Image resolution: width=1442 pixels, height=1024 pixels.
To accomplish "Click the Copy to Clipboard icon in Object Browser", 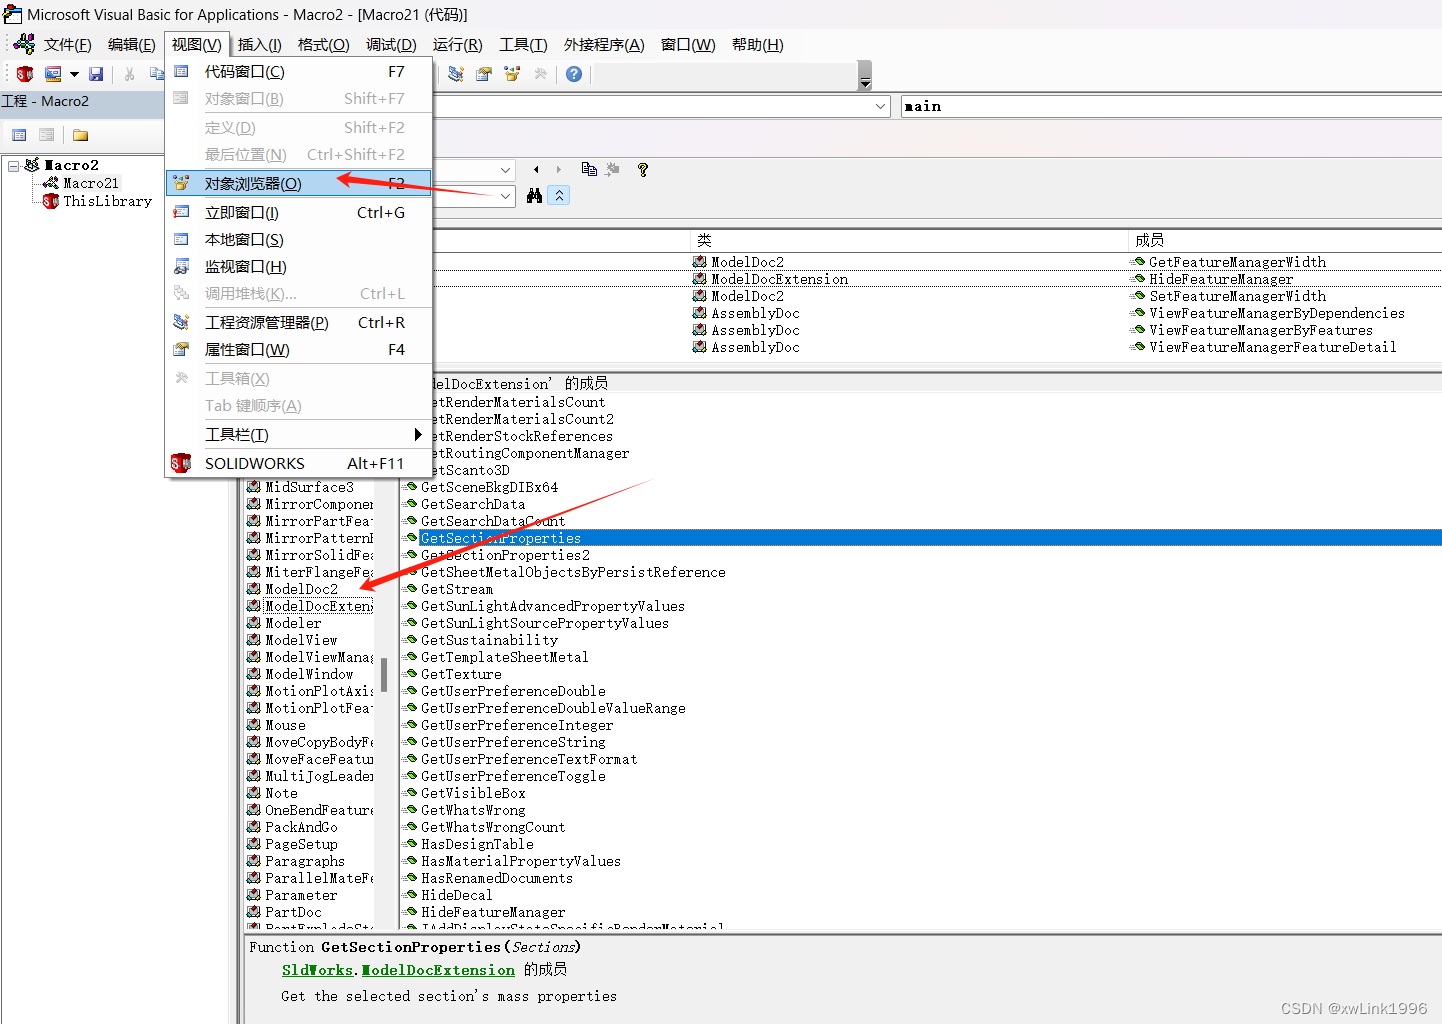I will [x=589, y=170].
